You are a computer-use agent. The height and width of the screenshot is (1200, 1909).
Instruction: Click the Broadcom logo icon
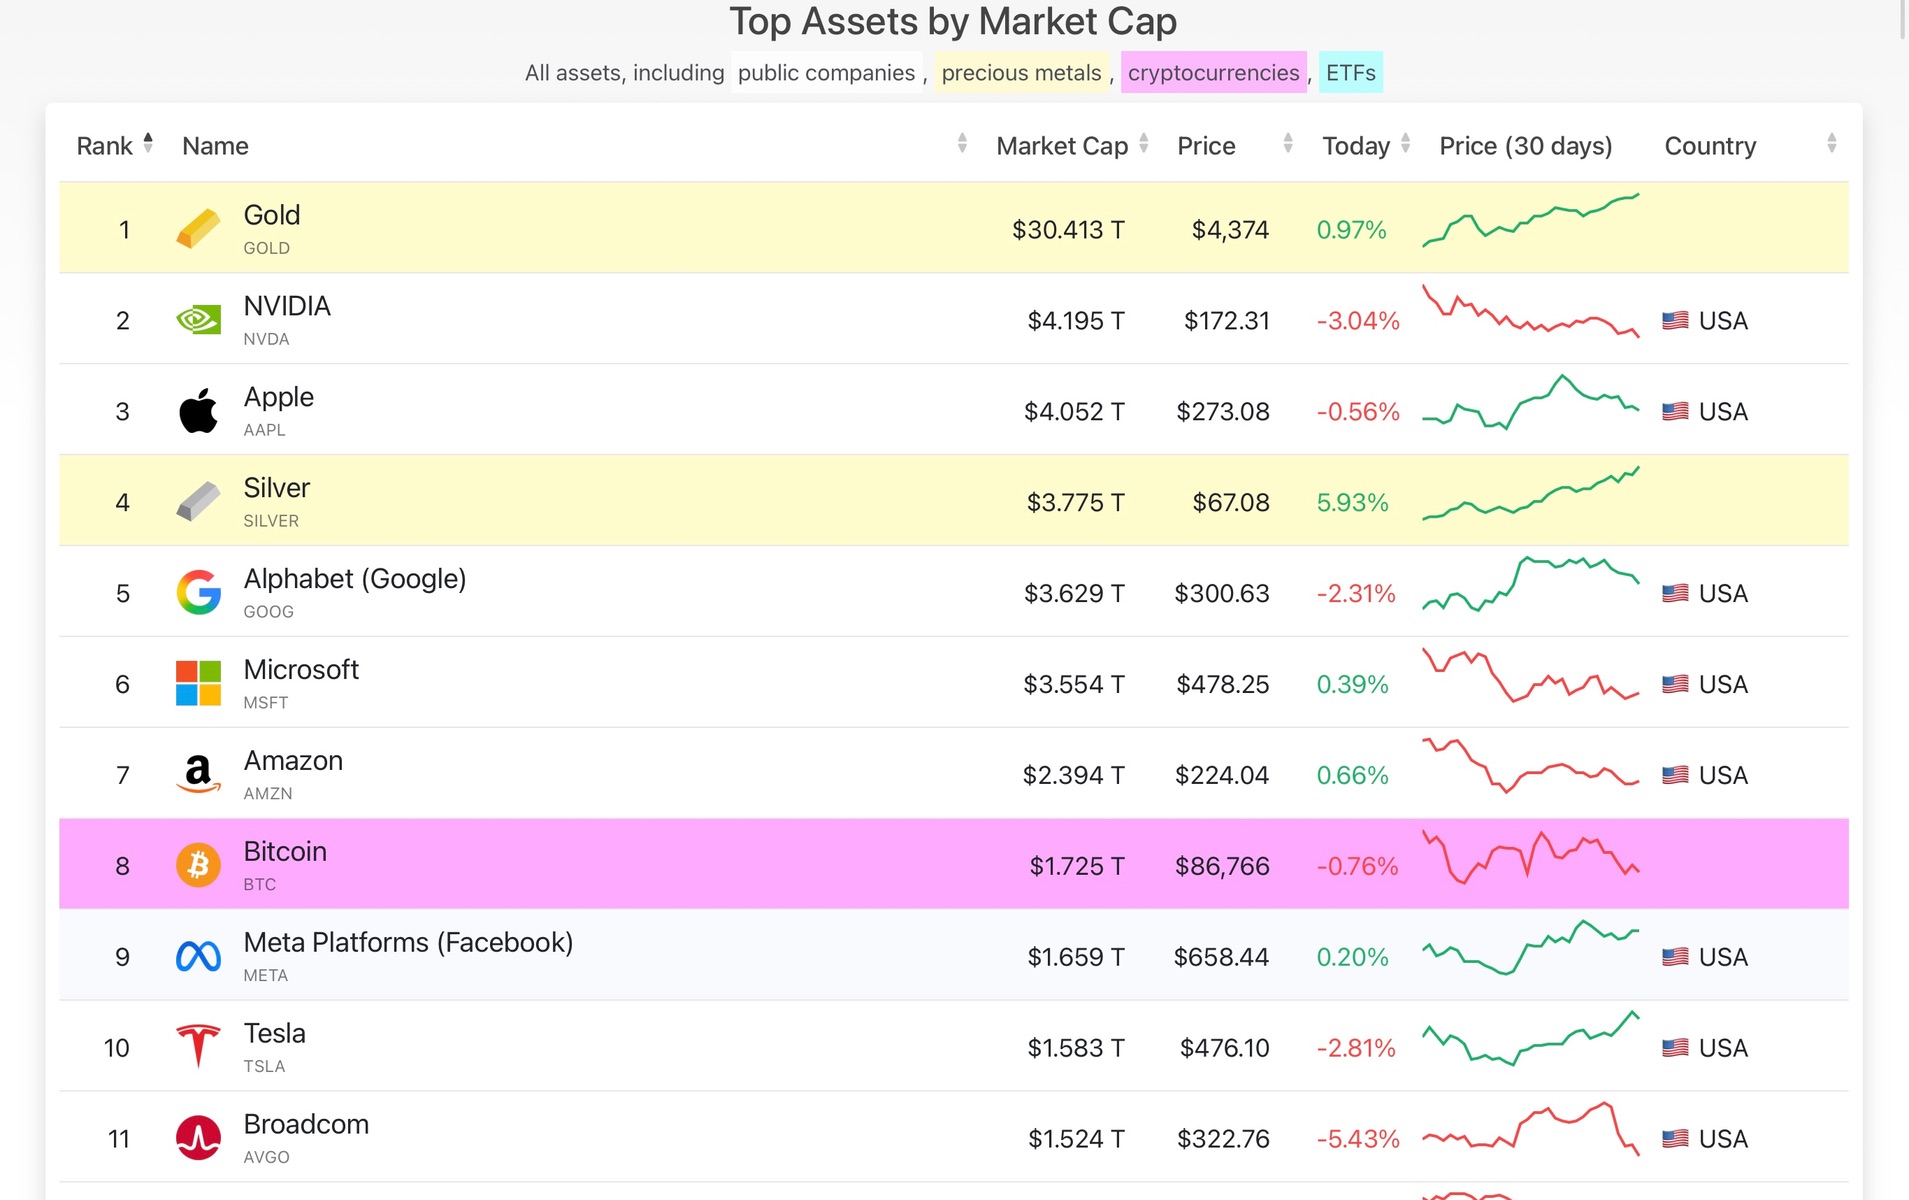(198, 1138)
